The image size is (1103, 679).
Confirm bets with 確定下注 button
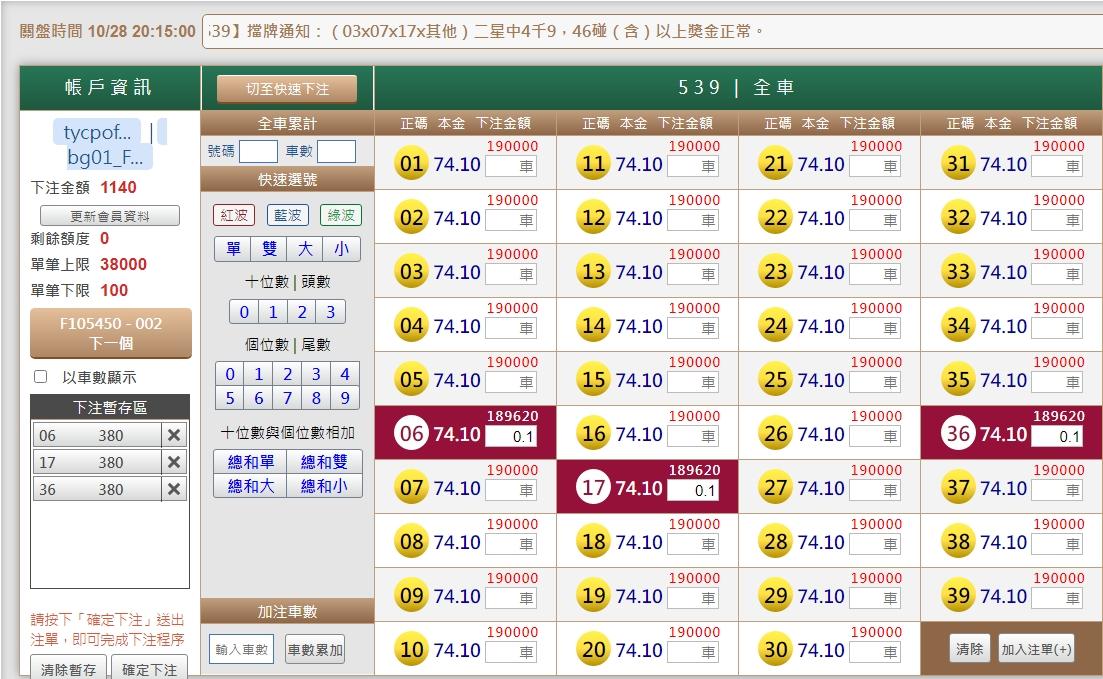pos(149,668)
